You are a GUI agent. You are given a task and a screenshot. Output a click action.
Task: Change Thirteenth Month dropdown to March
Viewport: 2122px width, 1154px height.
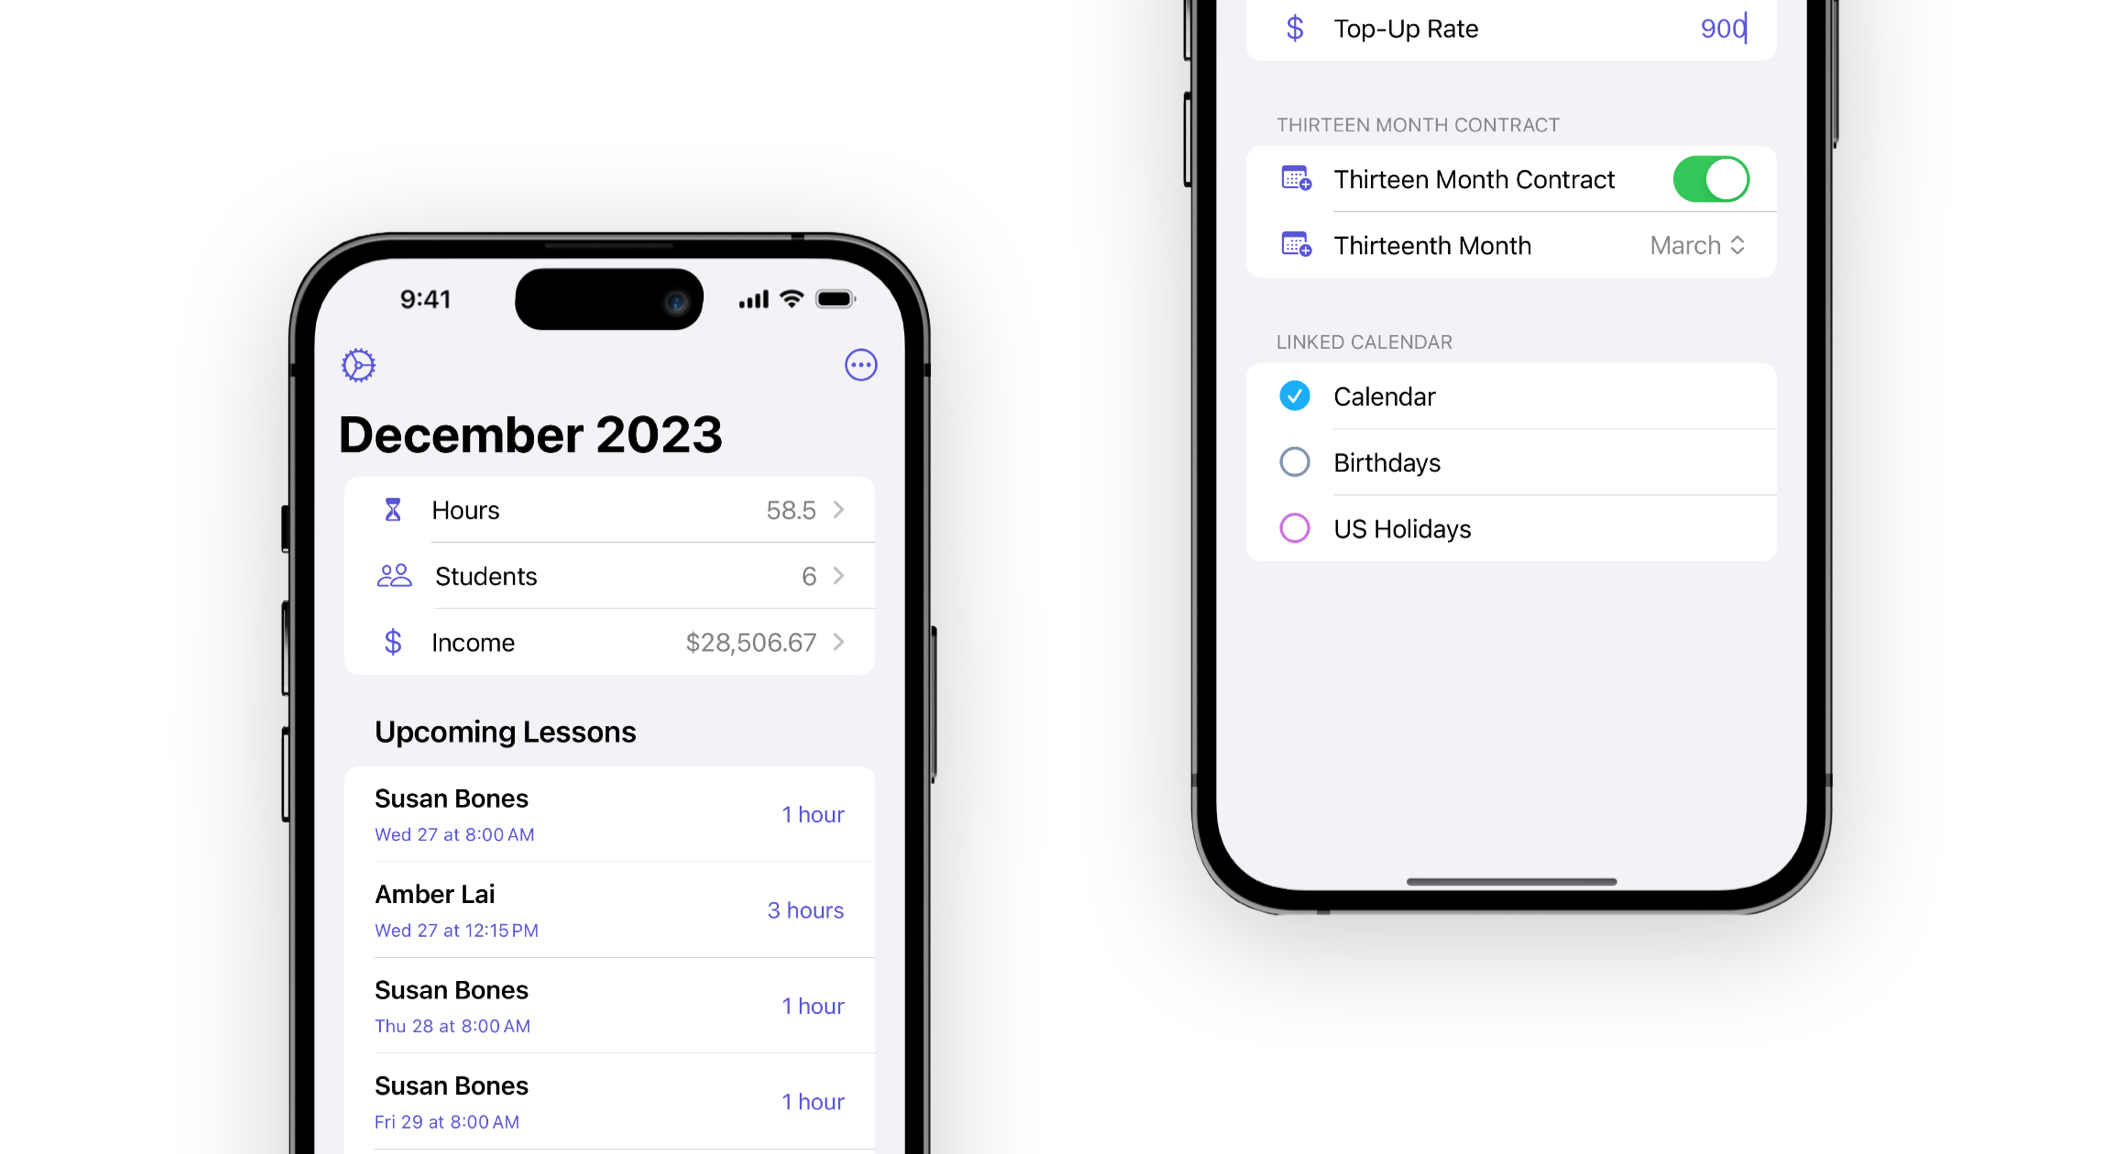point(1694,244)
